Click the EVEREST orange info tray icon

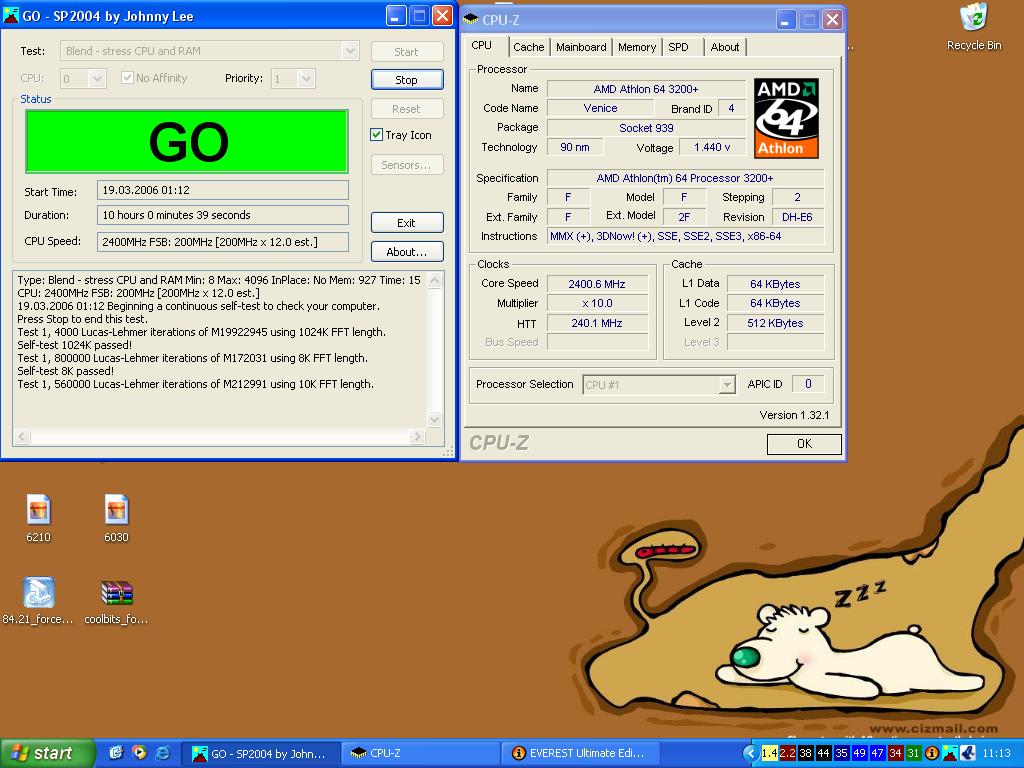coord(932,754)
